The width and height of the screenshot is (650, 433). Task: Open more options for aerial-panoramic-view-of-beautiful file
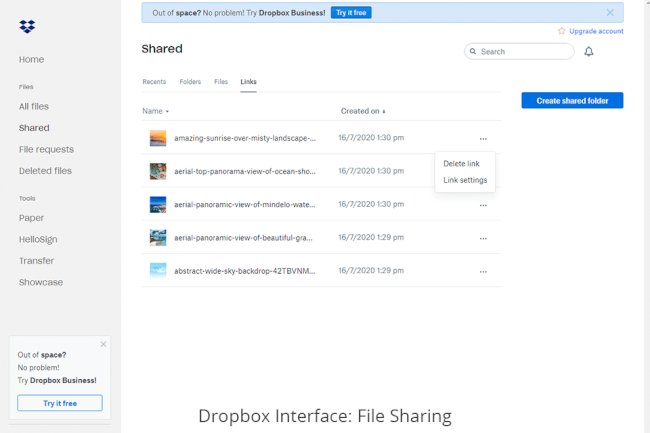(483, 238)
